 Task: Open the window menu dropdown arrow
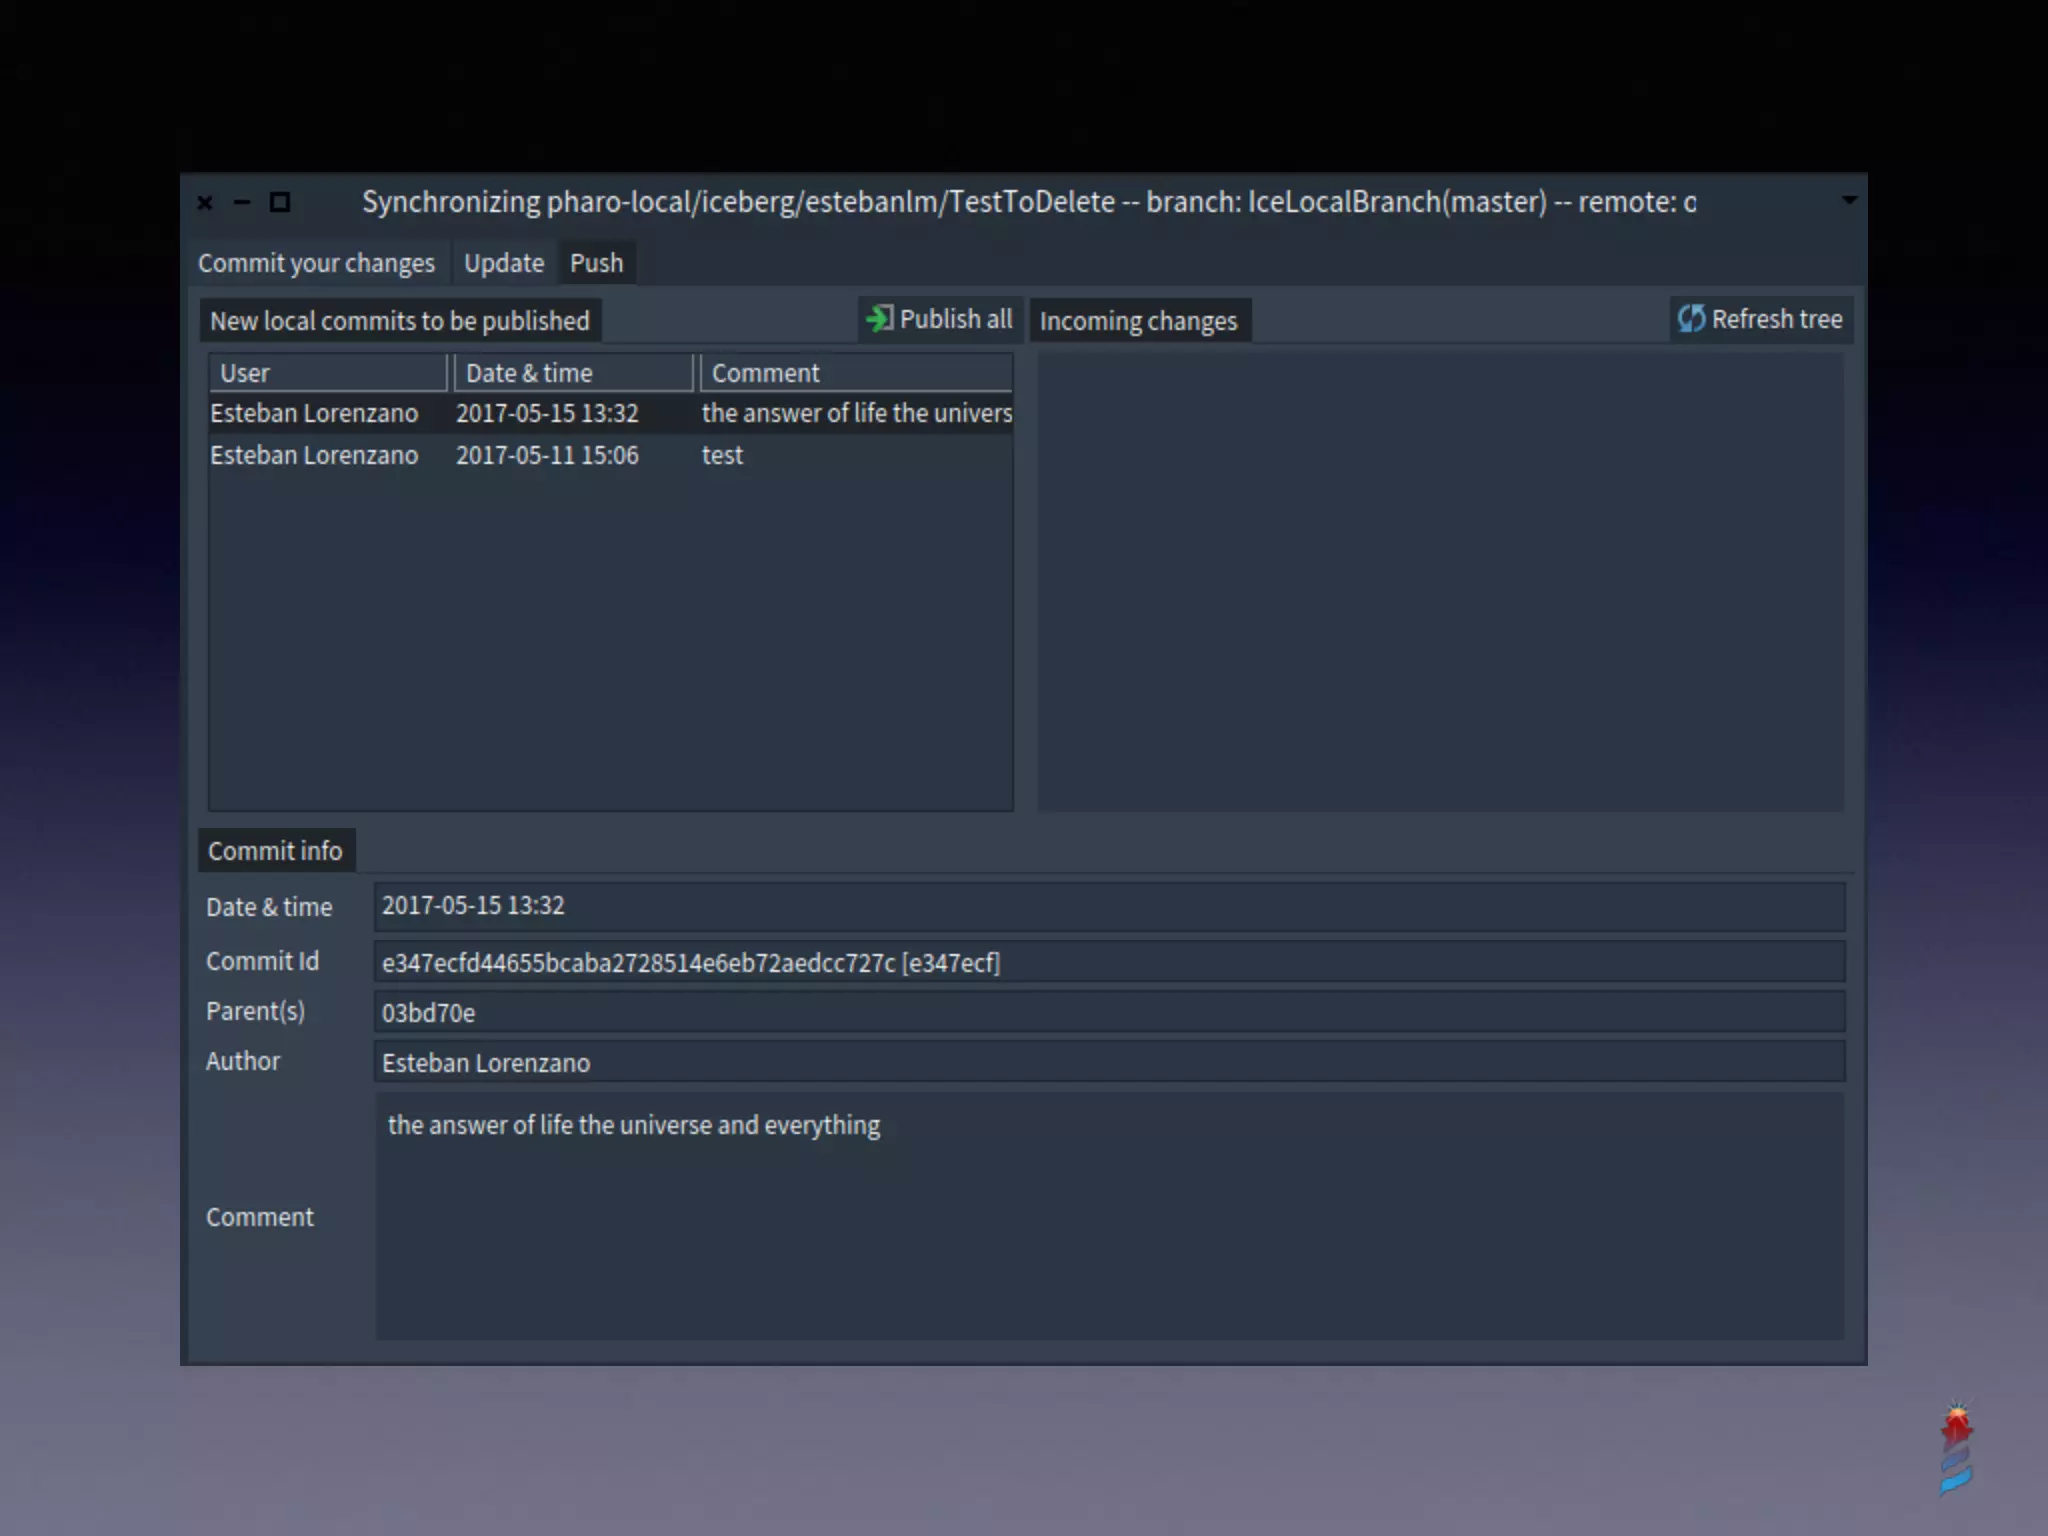pyautogui.click(x=1849, y=200)
